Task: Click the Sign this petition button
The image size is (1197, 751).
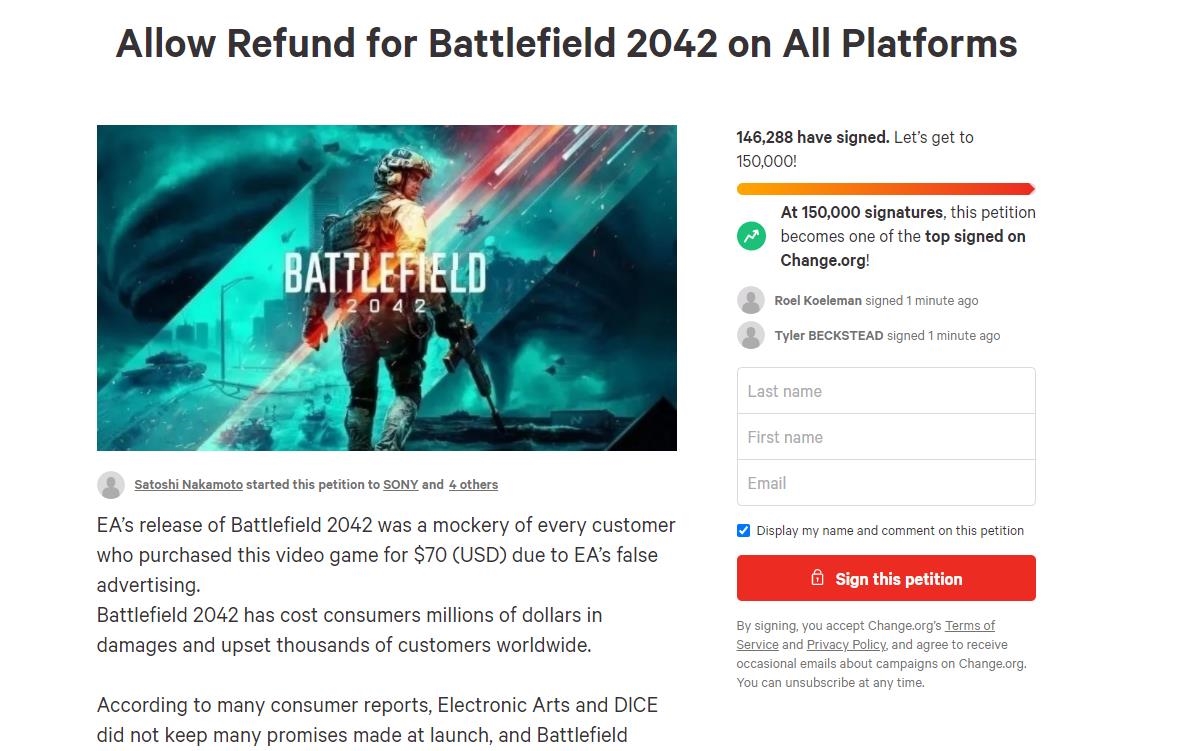Action: click(x=886, y=578)
